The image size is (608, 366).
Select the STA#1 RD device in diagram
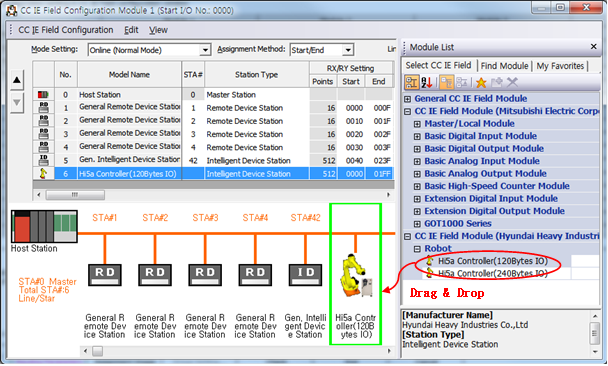point(105,275)
